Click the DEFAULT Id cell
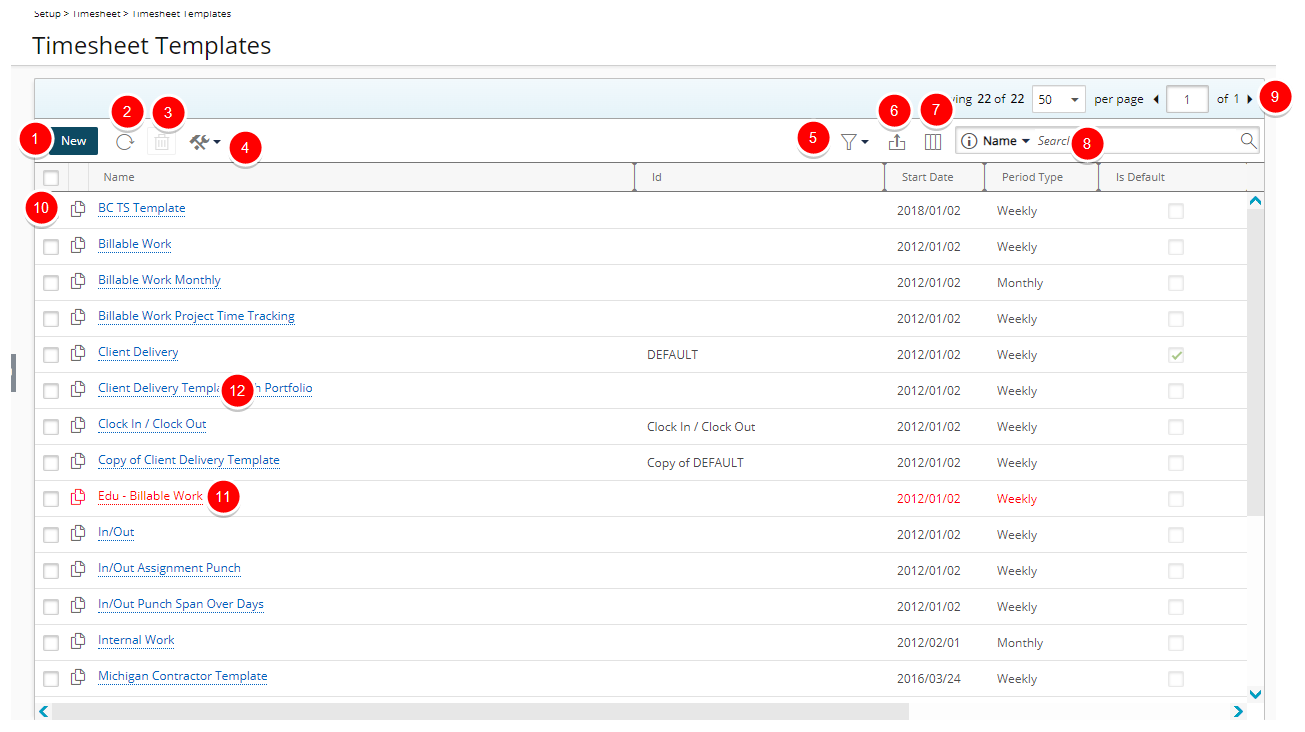 pos(673,355)
